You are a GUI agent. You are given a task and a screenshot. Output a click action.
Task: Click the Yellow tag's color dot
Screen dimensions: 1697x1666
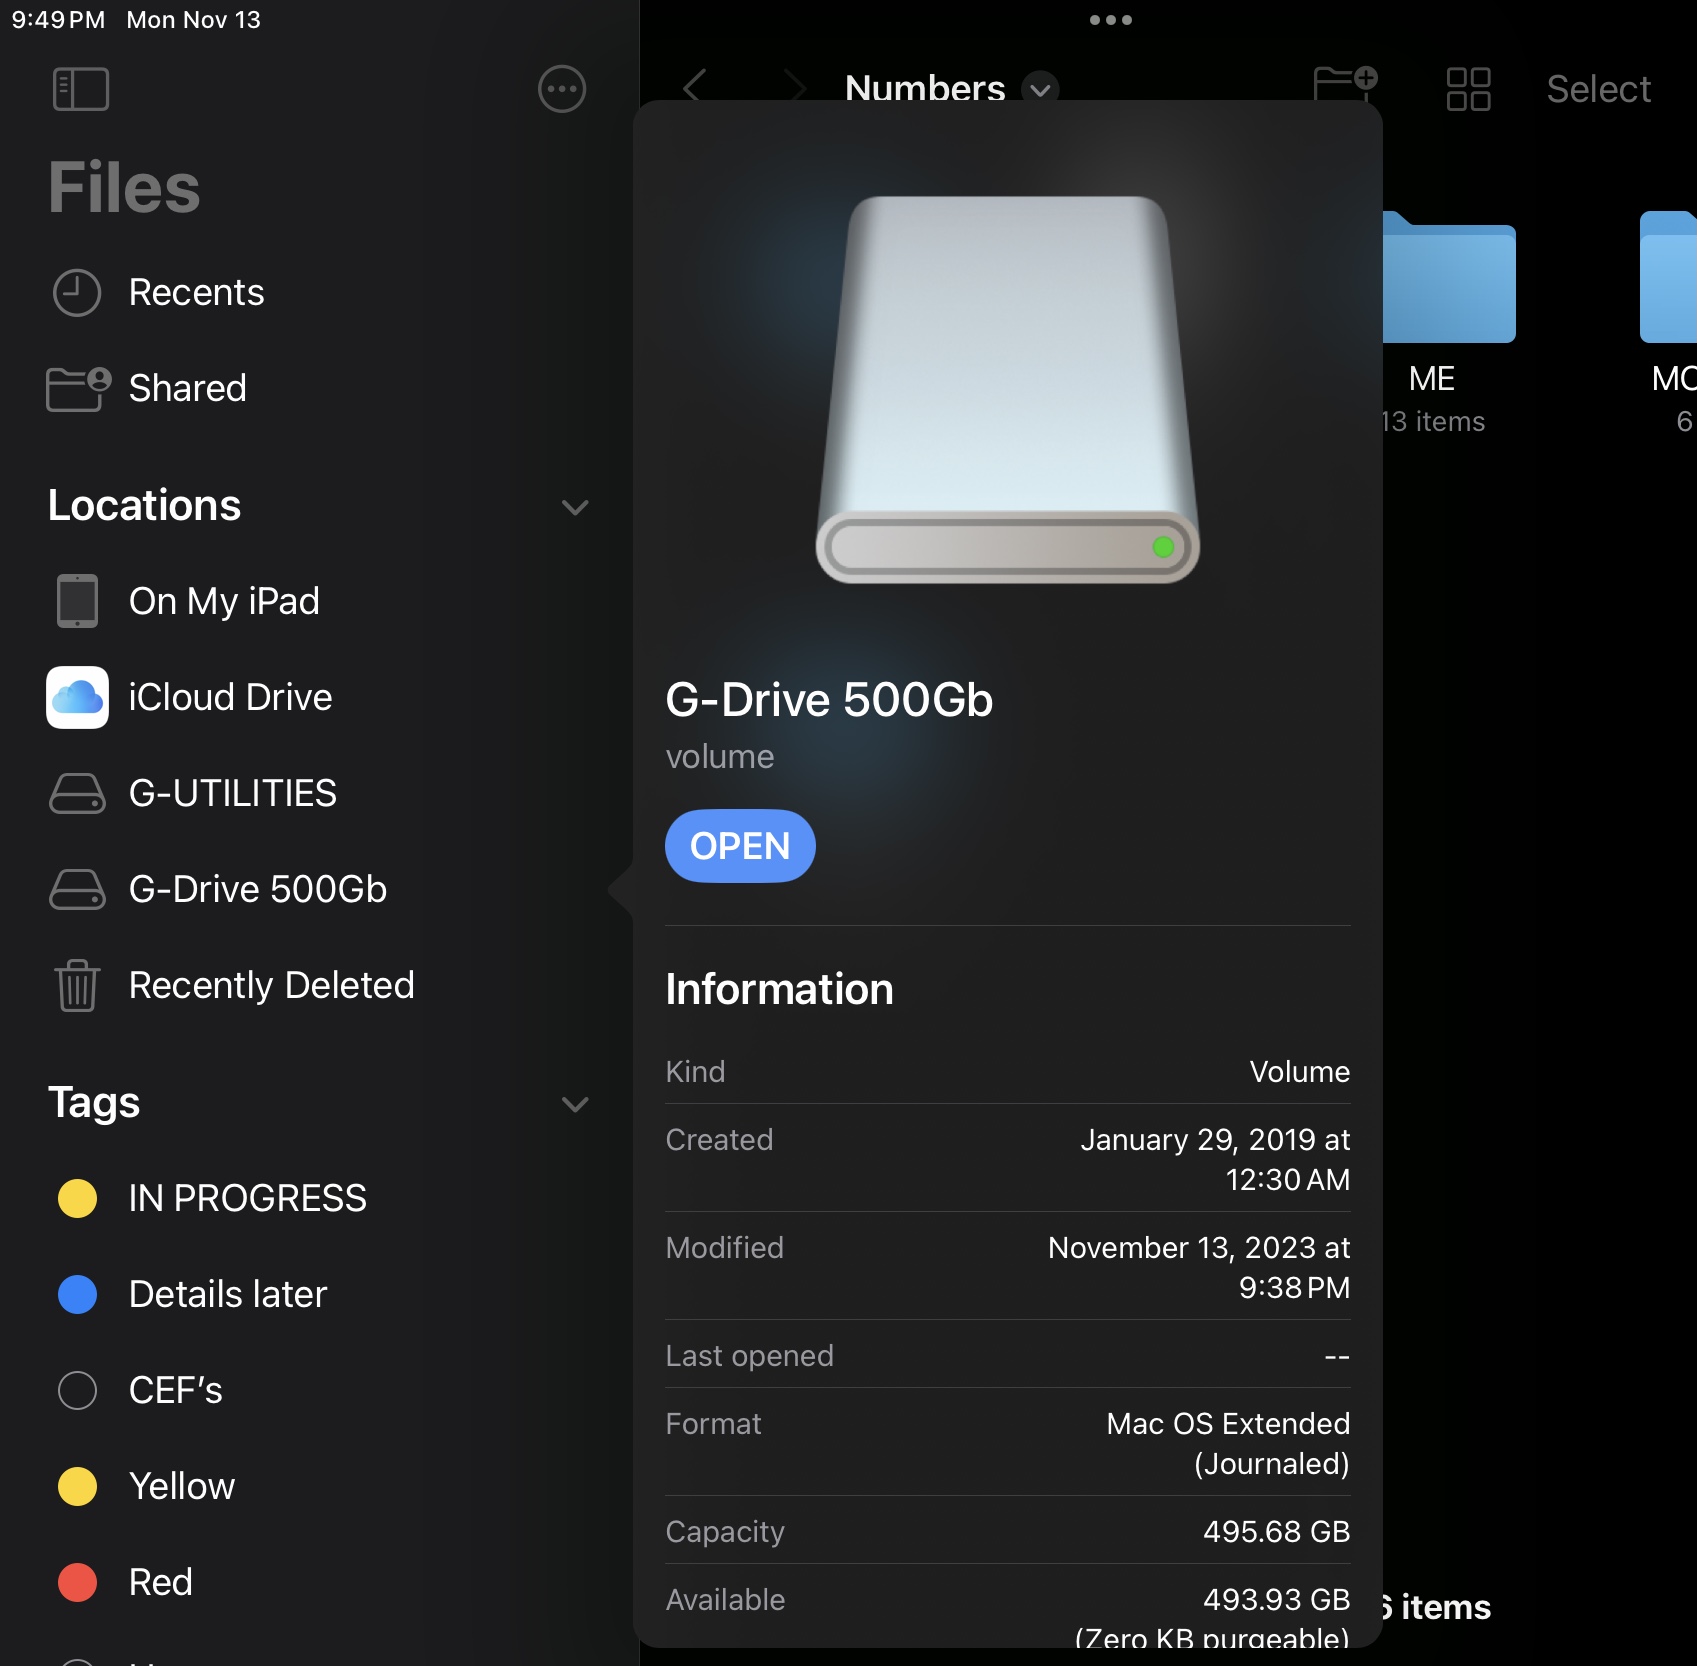click(x=77, y=1486)
